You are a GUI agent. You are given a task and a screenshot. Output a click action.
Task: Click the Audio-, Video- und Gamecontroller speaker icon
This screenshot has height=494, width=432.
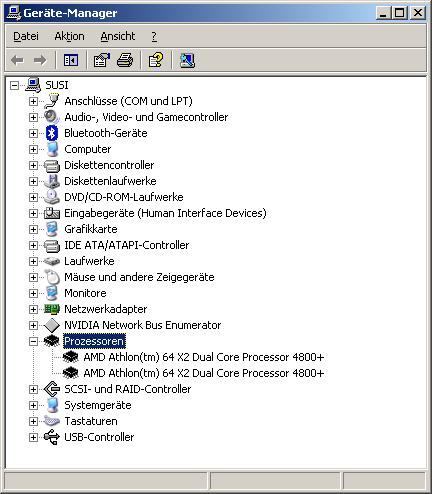[x=52, y=117]
